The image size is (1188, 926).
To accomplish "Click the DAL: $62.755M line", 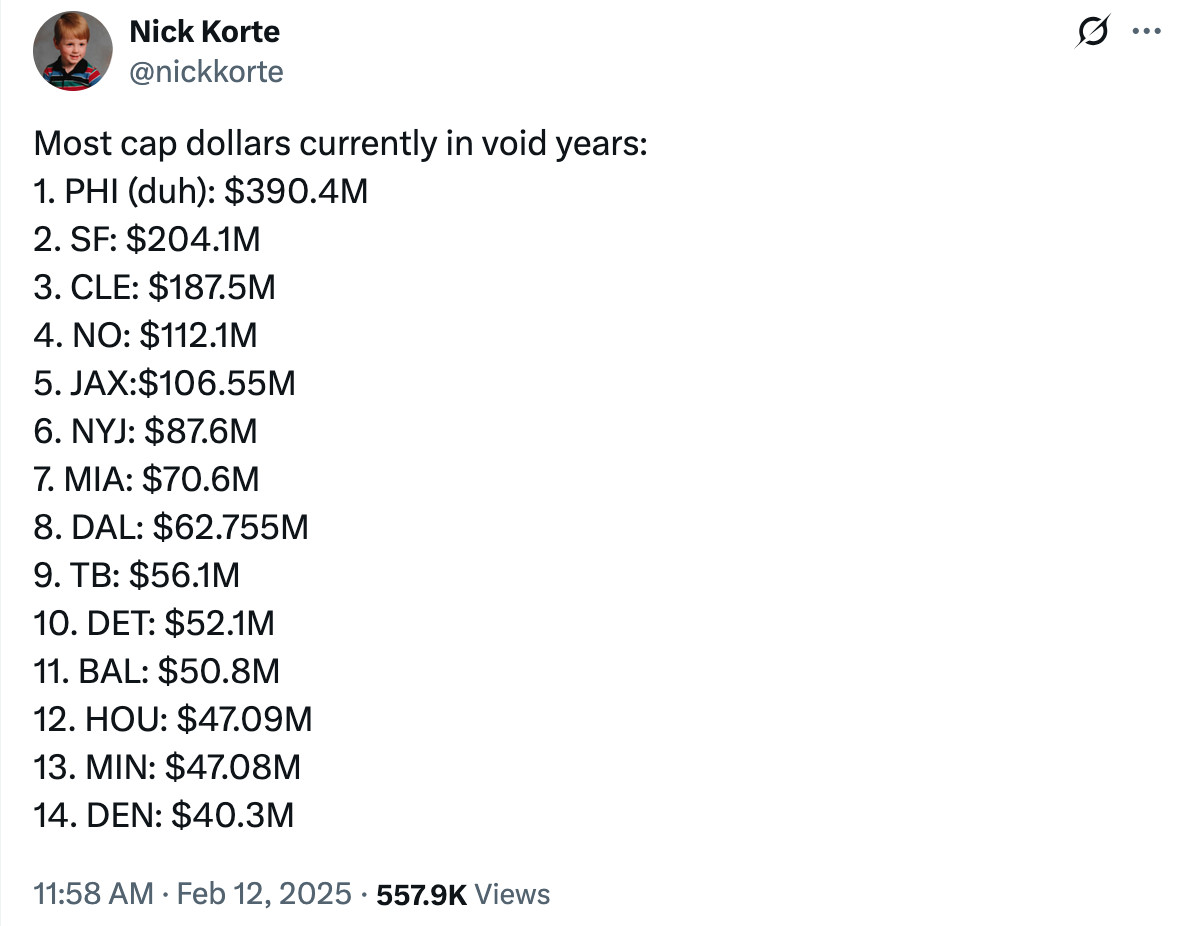I will click(170, 527).
